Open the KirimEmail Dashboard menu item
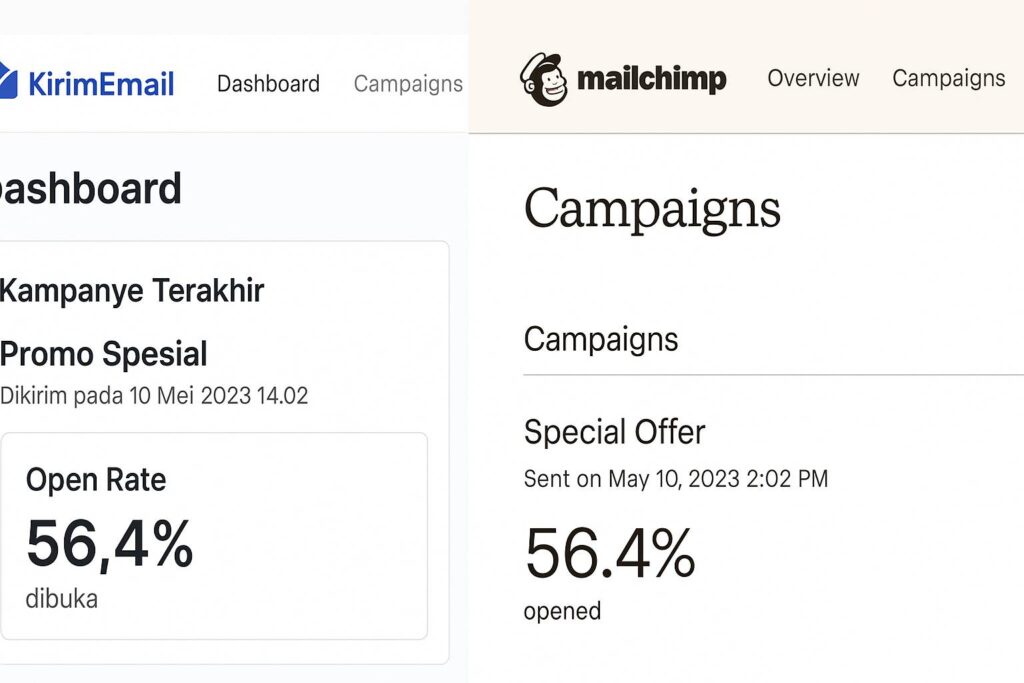Viewport: 1024px width, 683px height. 268,84
